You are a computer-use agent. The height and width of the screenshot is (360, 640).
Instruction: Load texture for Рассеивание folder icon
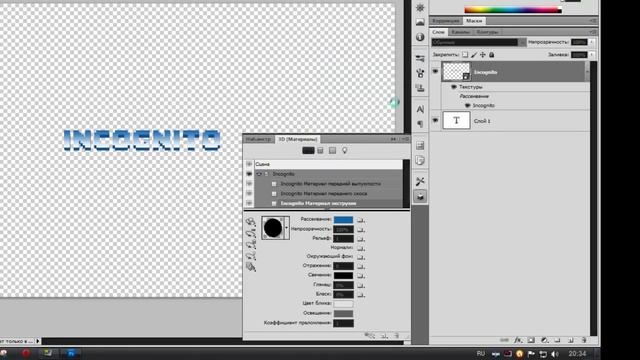click(360, 220)
